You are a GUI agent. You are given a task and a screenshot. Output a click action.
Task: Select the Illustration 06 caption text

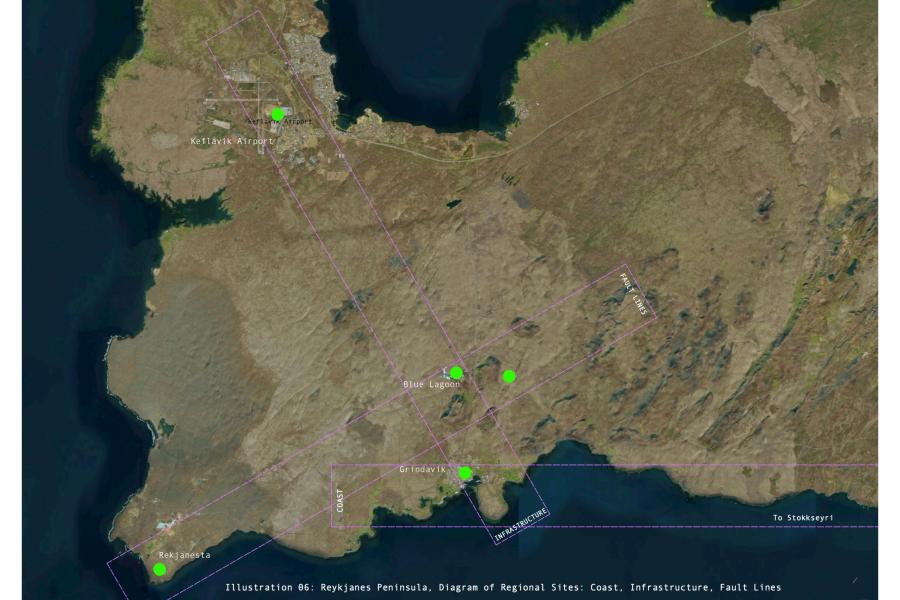pyautogui.click(x=503, y=587)
